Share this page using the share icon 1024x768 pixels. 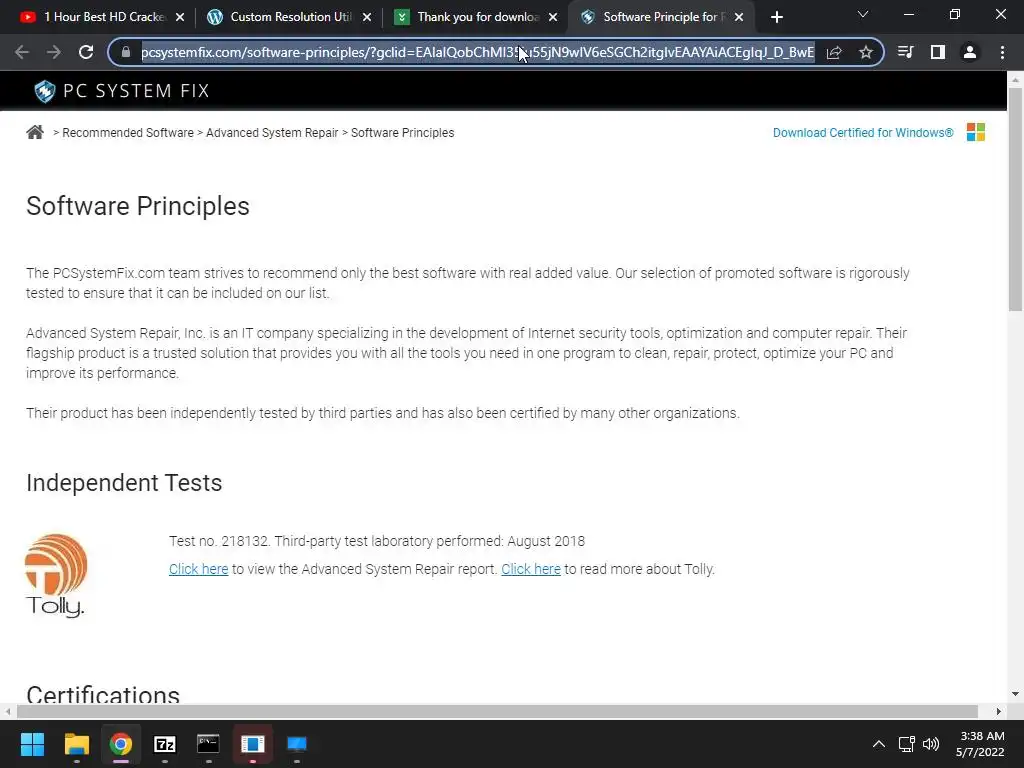(x=834, y=52)
